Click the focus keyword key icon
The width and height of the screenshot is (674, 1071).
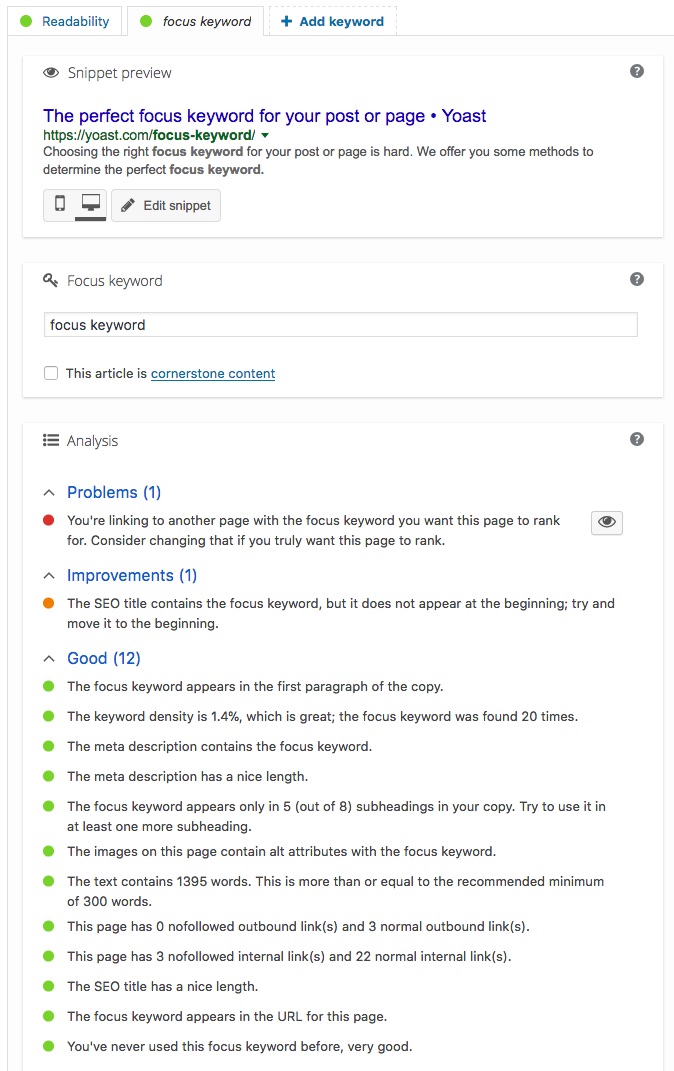pos(51,280)
